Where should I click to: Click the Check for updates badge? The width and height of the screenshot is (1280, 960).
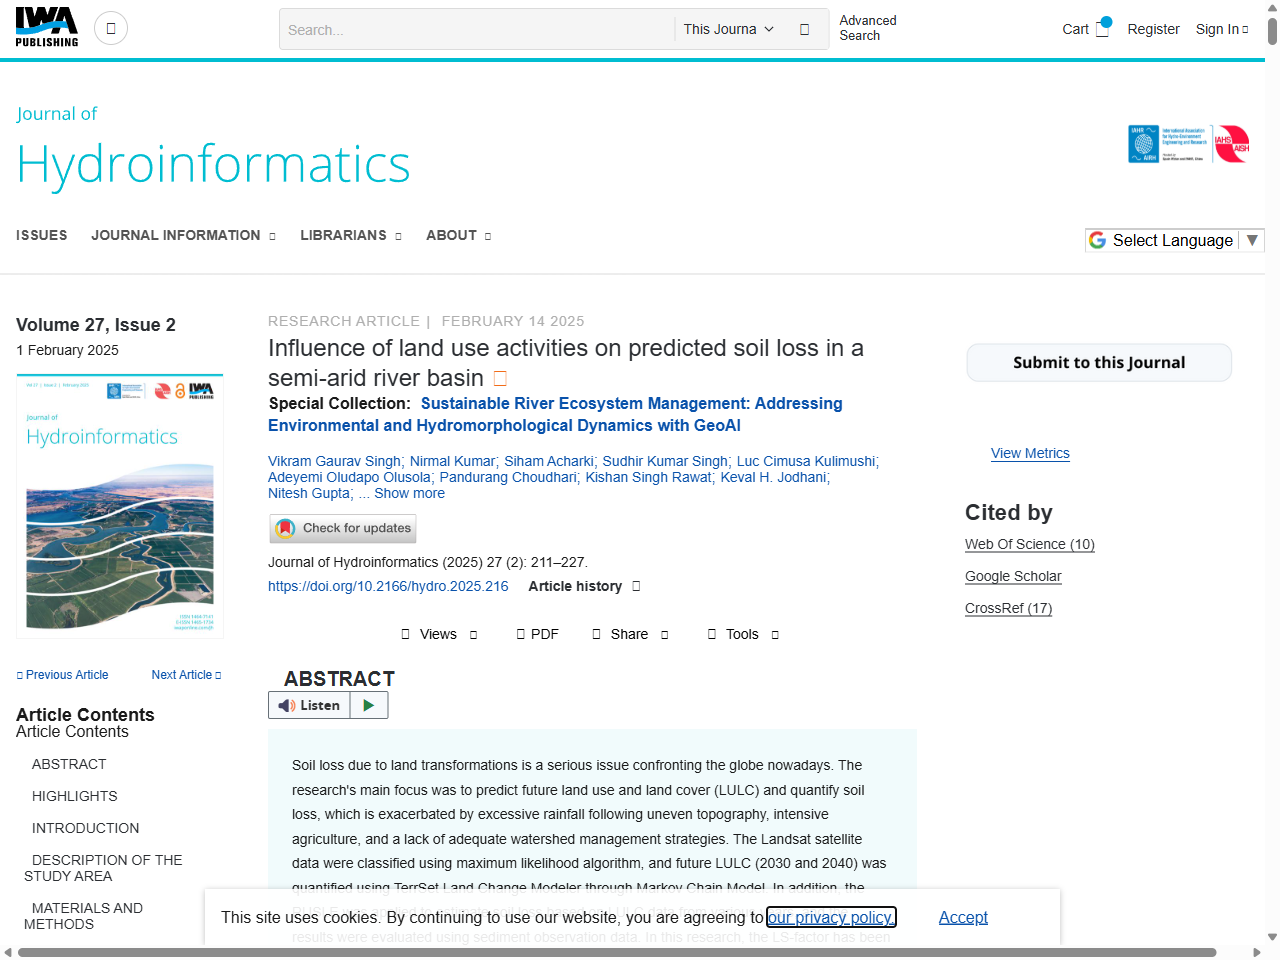click(x=342, y=528)
